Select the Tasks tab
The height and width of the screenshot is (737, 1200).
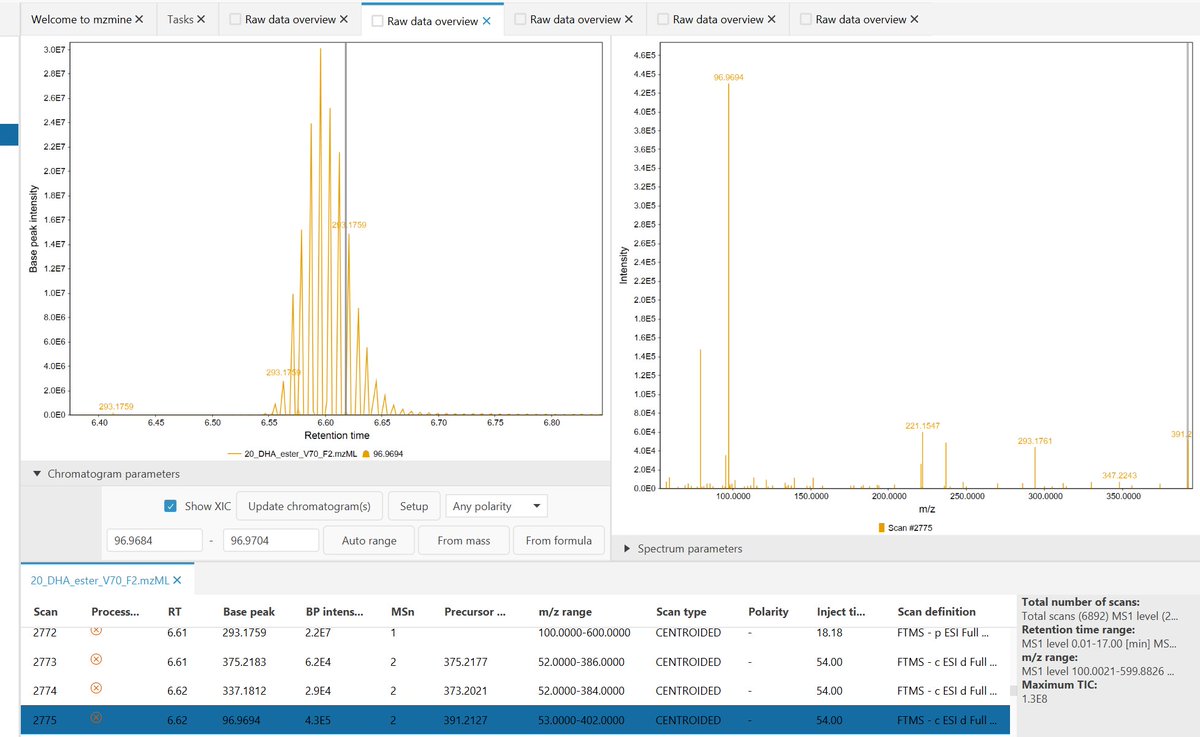click(181, 18)
